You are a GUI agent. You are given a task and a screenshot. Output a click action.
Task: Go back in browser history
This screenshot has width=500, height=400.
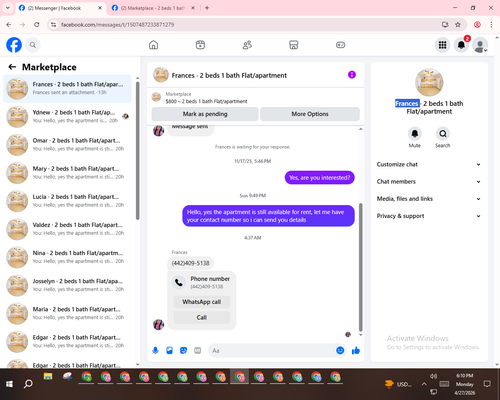point(9,24)
